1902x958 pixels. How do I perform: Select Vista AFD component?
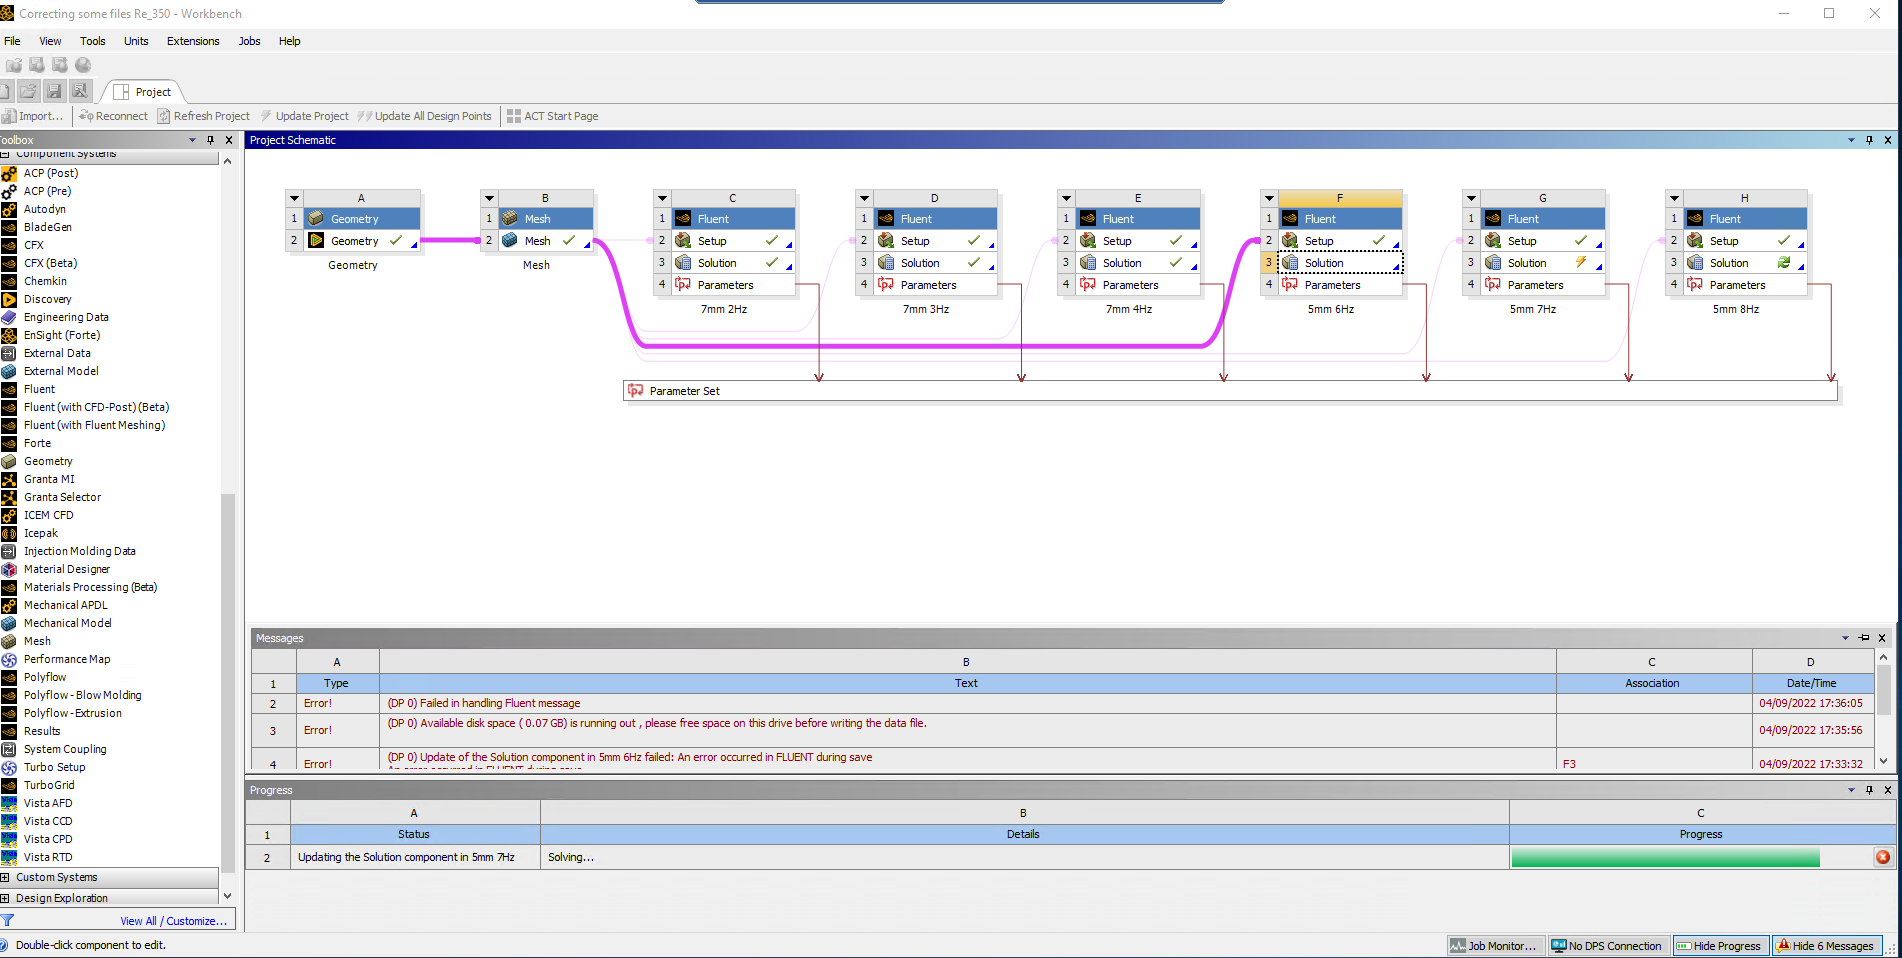tap(48, 803)
